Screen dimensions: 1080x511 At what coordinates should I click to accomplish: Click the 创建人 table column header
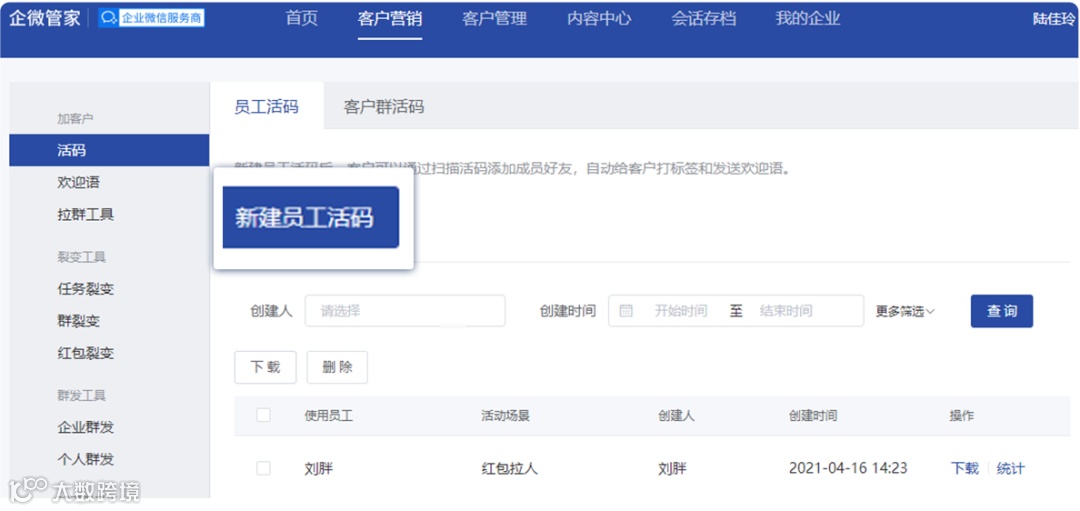click(676, 416)
